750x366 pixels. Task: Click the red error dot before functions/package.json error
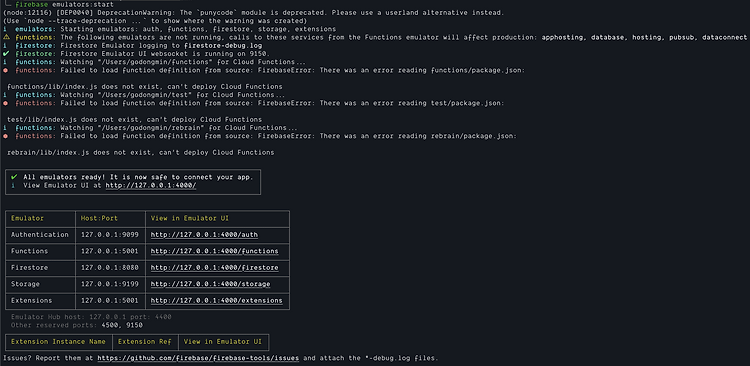(x=5, y=70)
